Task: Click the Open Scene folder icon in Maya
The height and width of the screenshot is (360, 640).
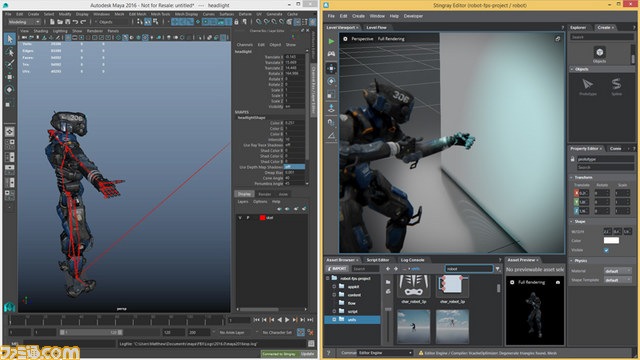Action: (60, 22)
